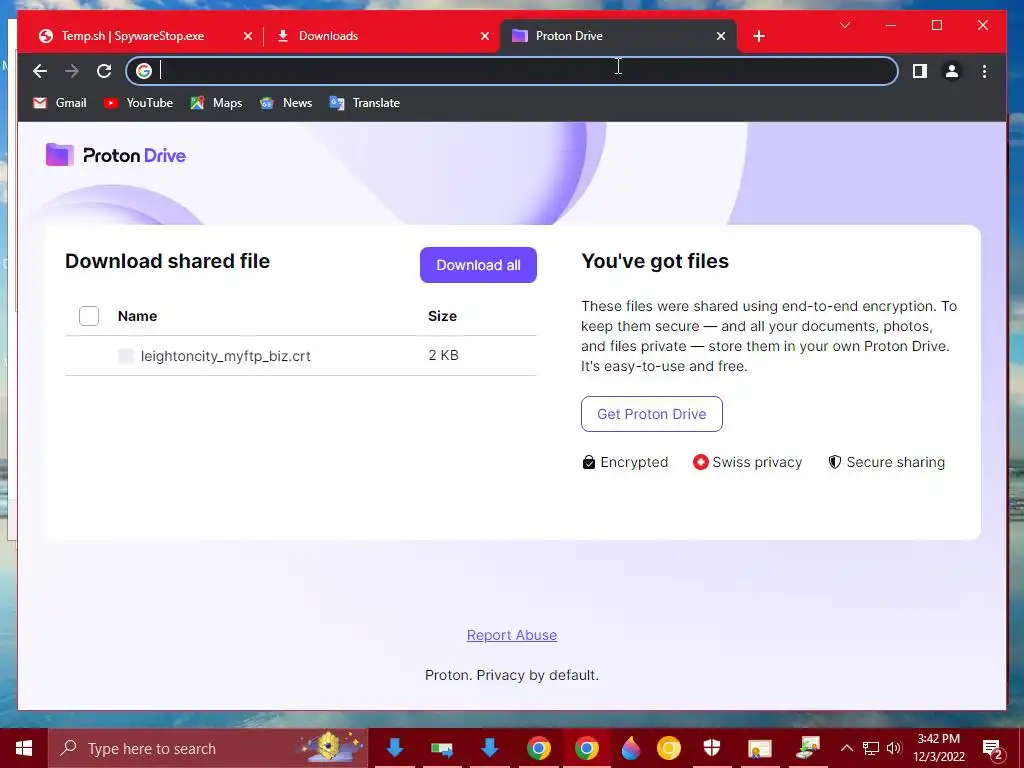
Task: Open the News bookmark
Action: [286, 103]
